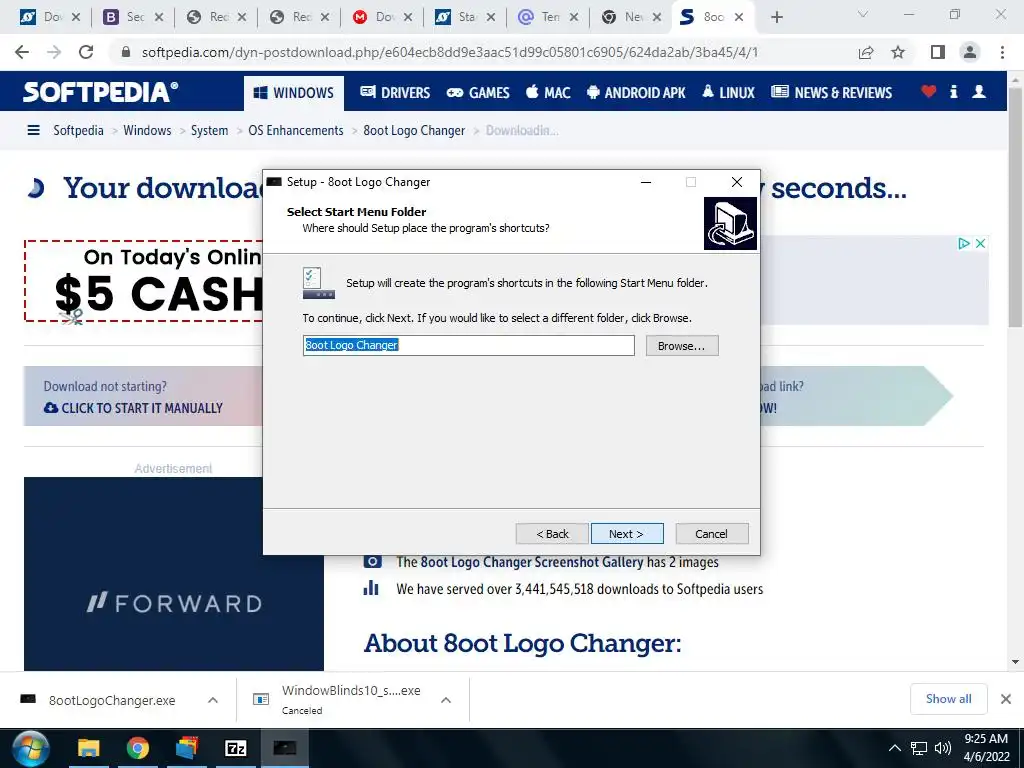The height and width of the screenshot is (768, 1024).
Task: Open the ANDROID APK section
Action: click(x=636, y=93)
